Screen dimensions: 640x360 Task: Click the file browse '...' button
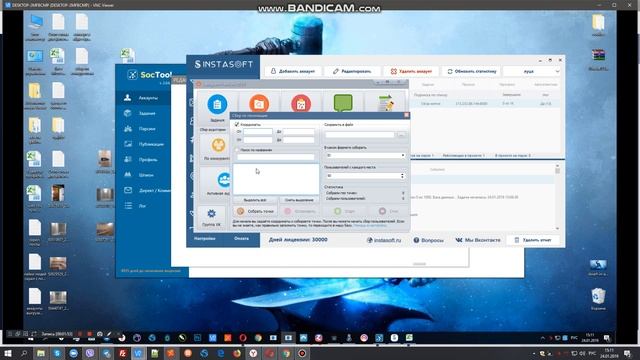pos(402,135)
